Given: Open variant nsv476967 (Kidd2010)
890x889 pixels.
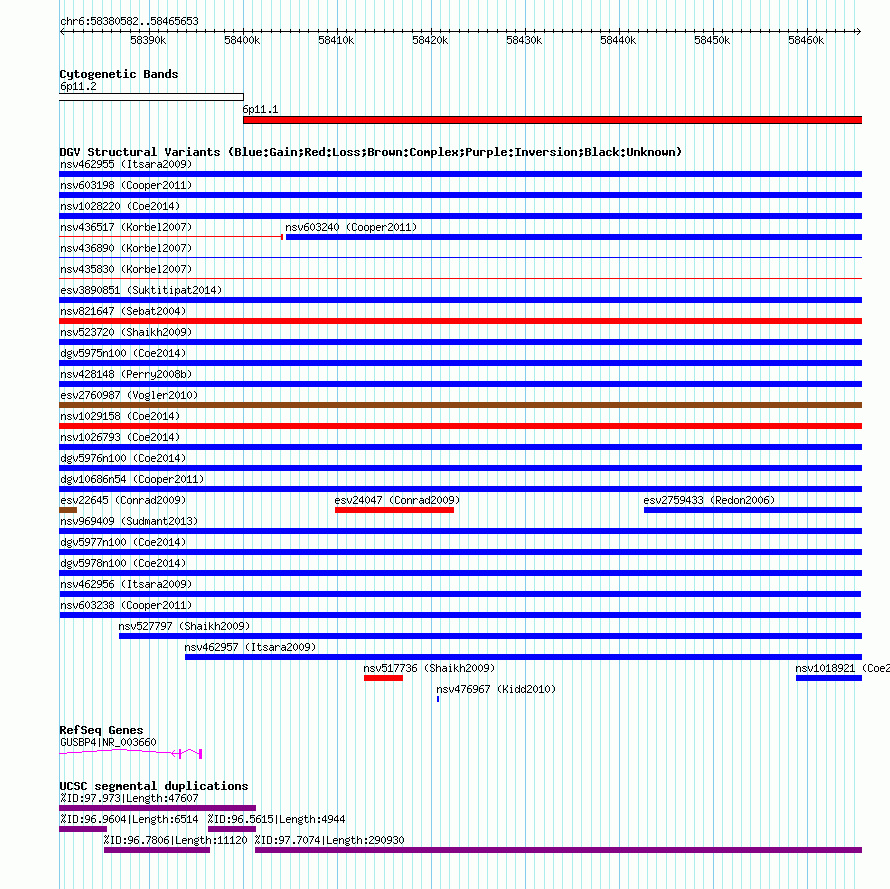Looking at the screenshot, I should [x=496, y=689].
